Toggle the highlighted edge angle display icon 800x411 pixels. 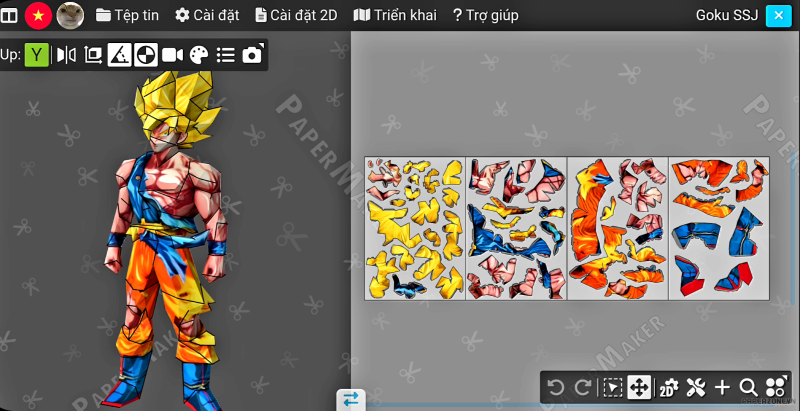(119, 55)
